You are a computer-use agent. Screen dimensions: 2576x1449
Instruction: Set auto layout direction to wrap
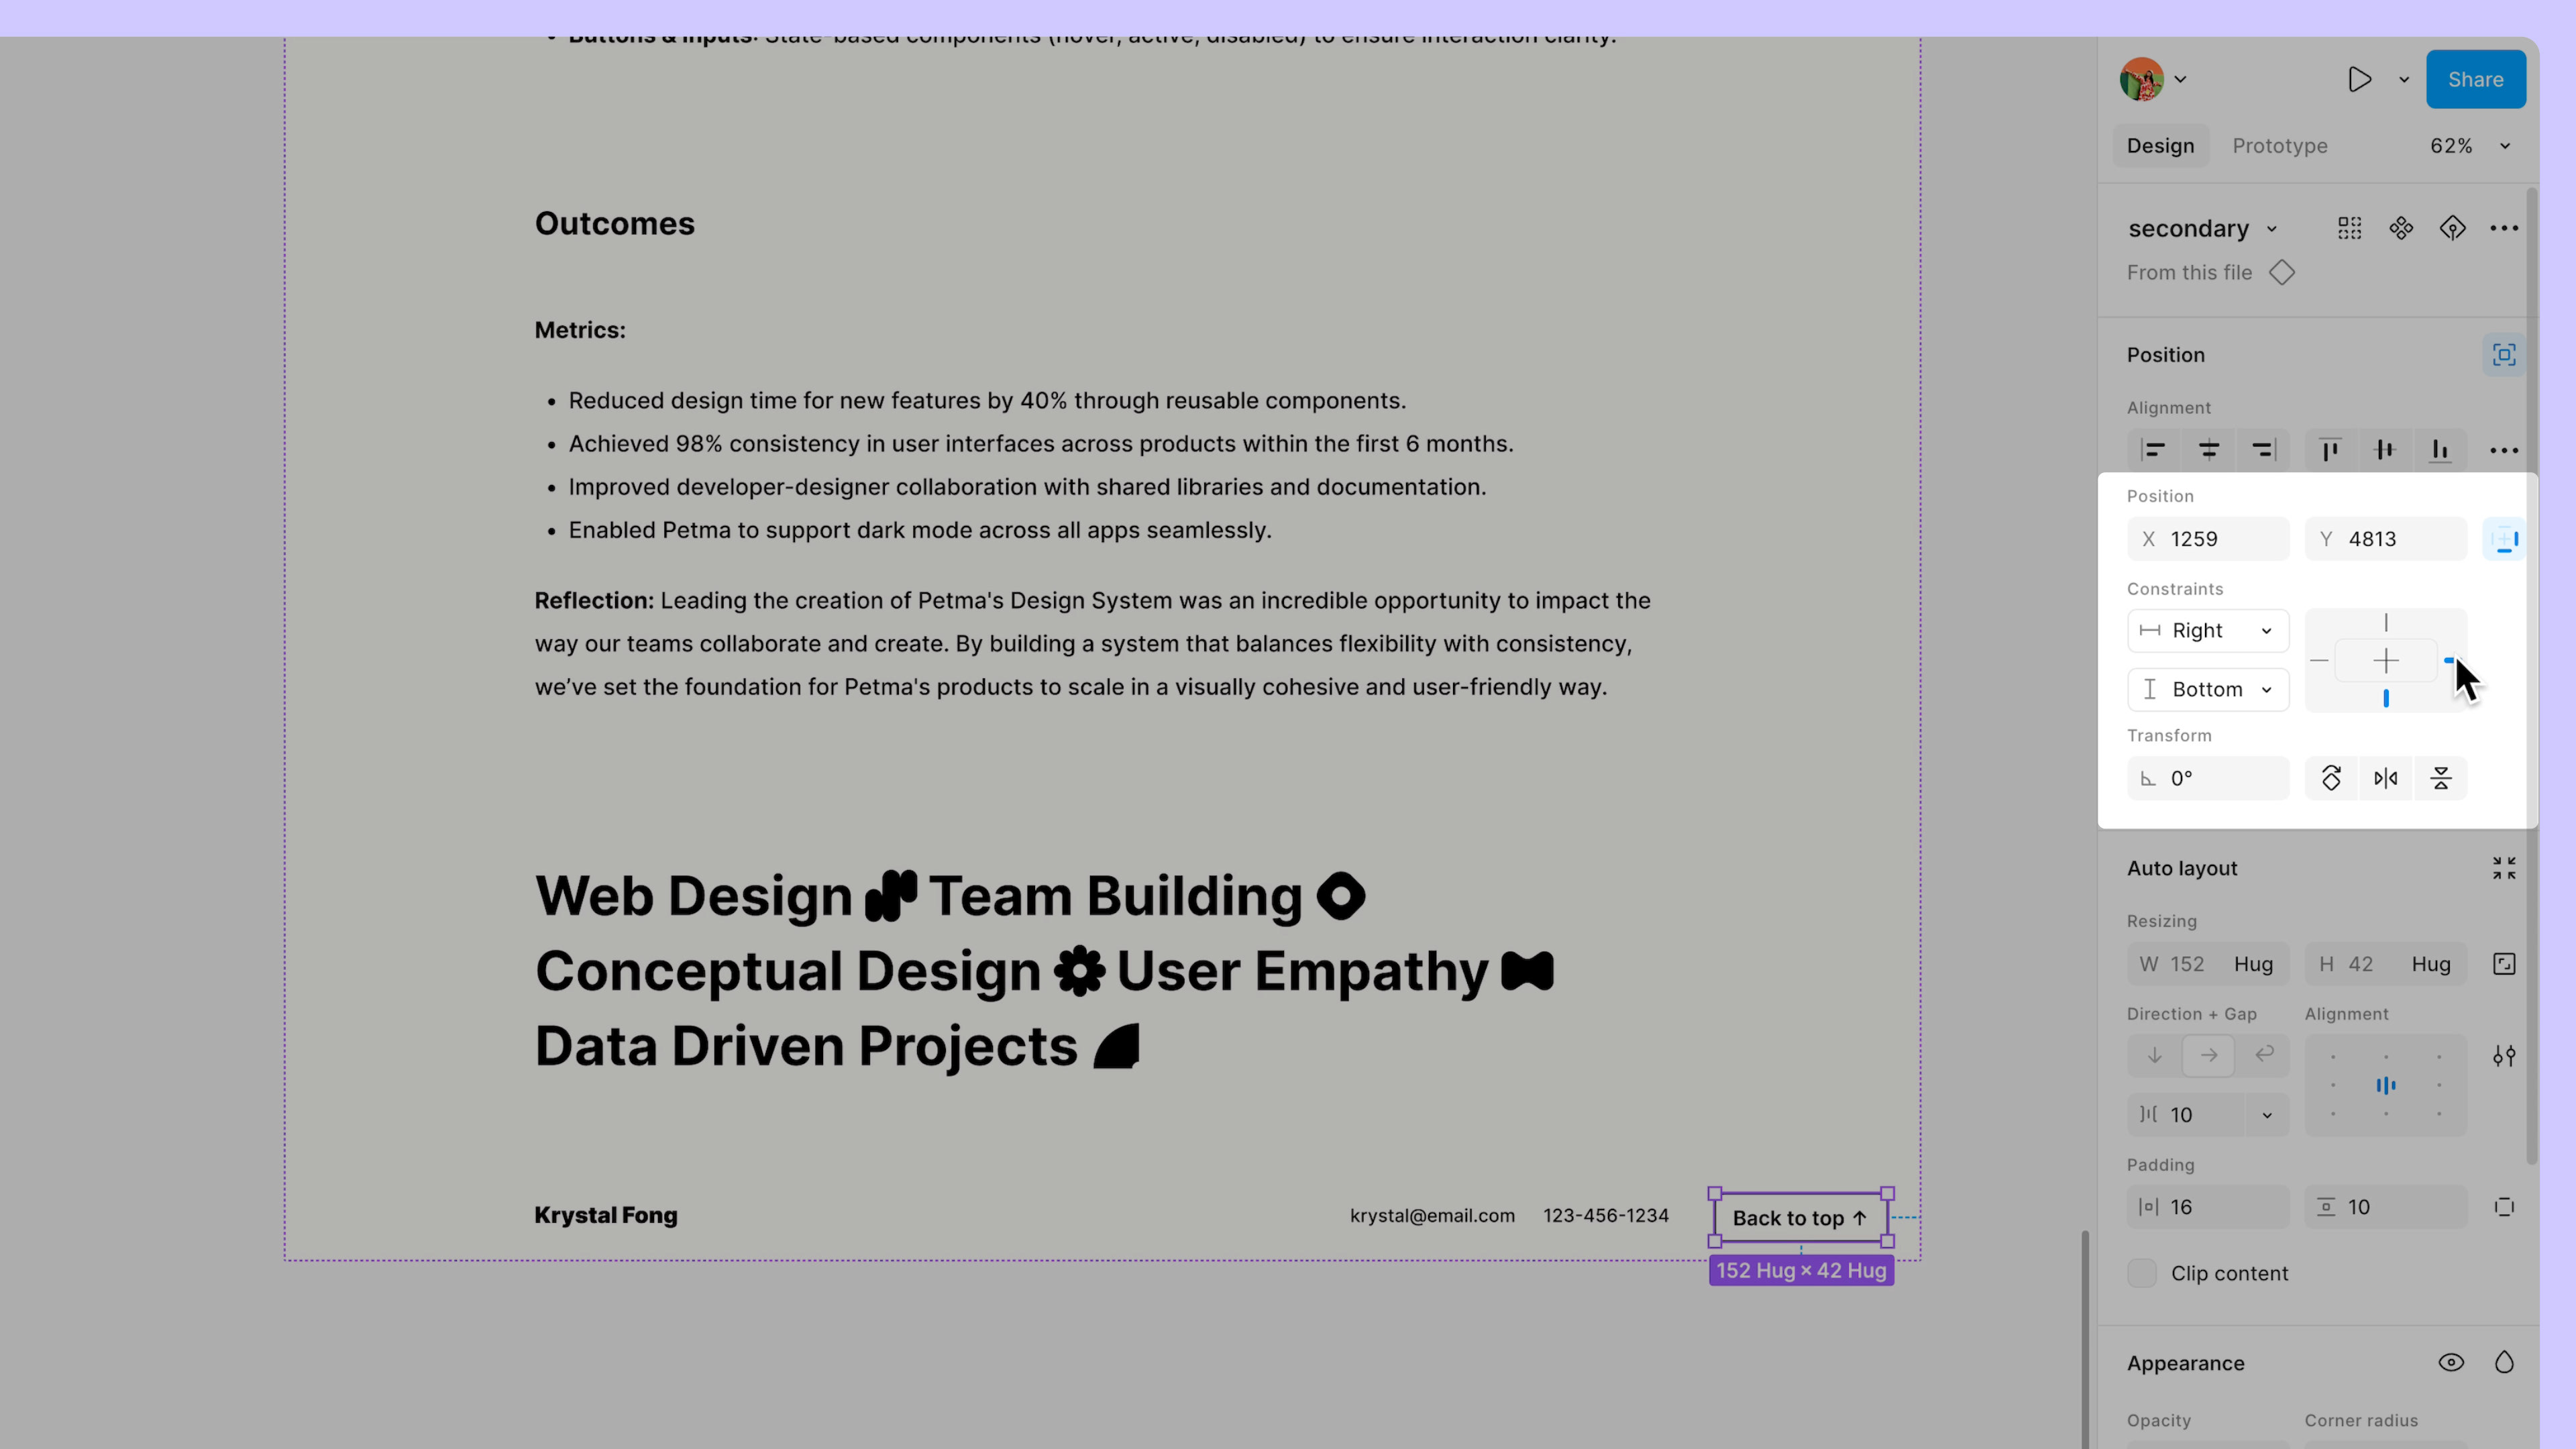coord(2263,1056)
